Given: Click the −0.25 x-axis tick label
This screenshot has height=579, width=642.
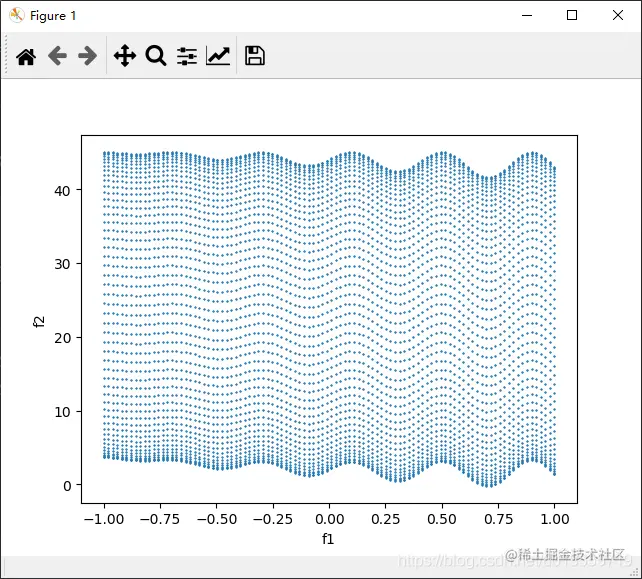Looking at the screenshot, I should (273, 519).
